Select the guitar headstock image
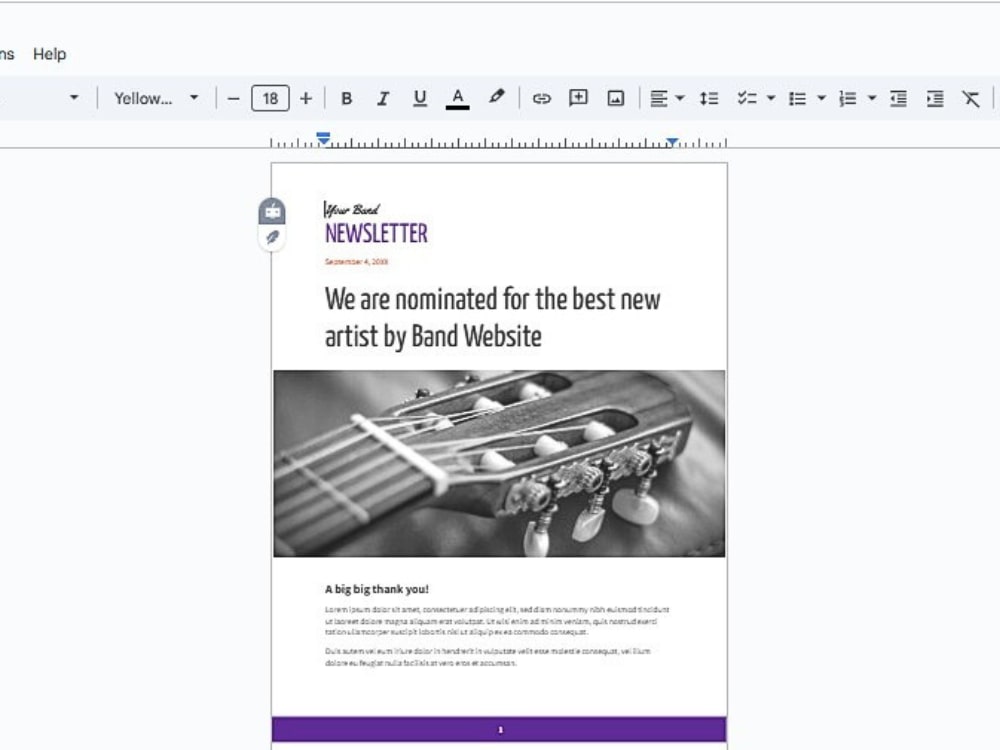This screenshot has width=1000, height=750. [x=499, y=464]
